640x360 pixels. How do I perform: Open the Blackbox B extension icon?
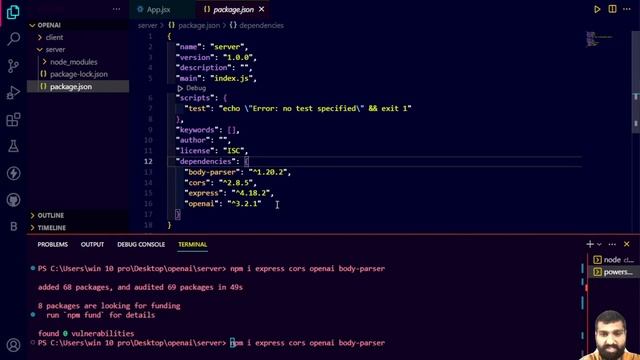[13, 227]
